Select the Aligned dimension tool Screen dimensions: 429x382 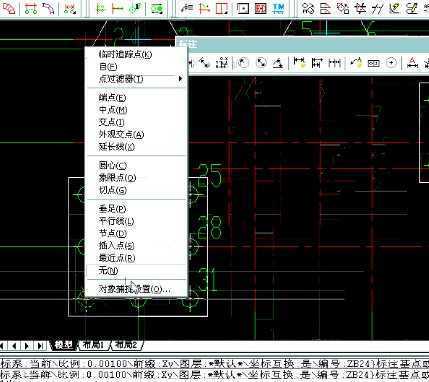[x=204, y=62]
